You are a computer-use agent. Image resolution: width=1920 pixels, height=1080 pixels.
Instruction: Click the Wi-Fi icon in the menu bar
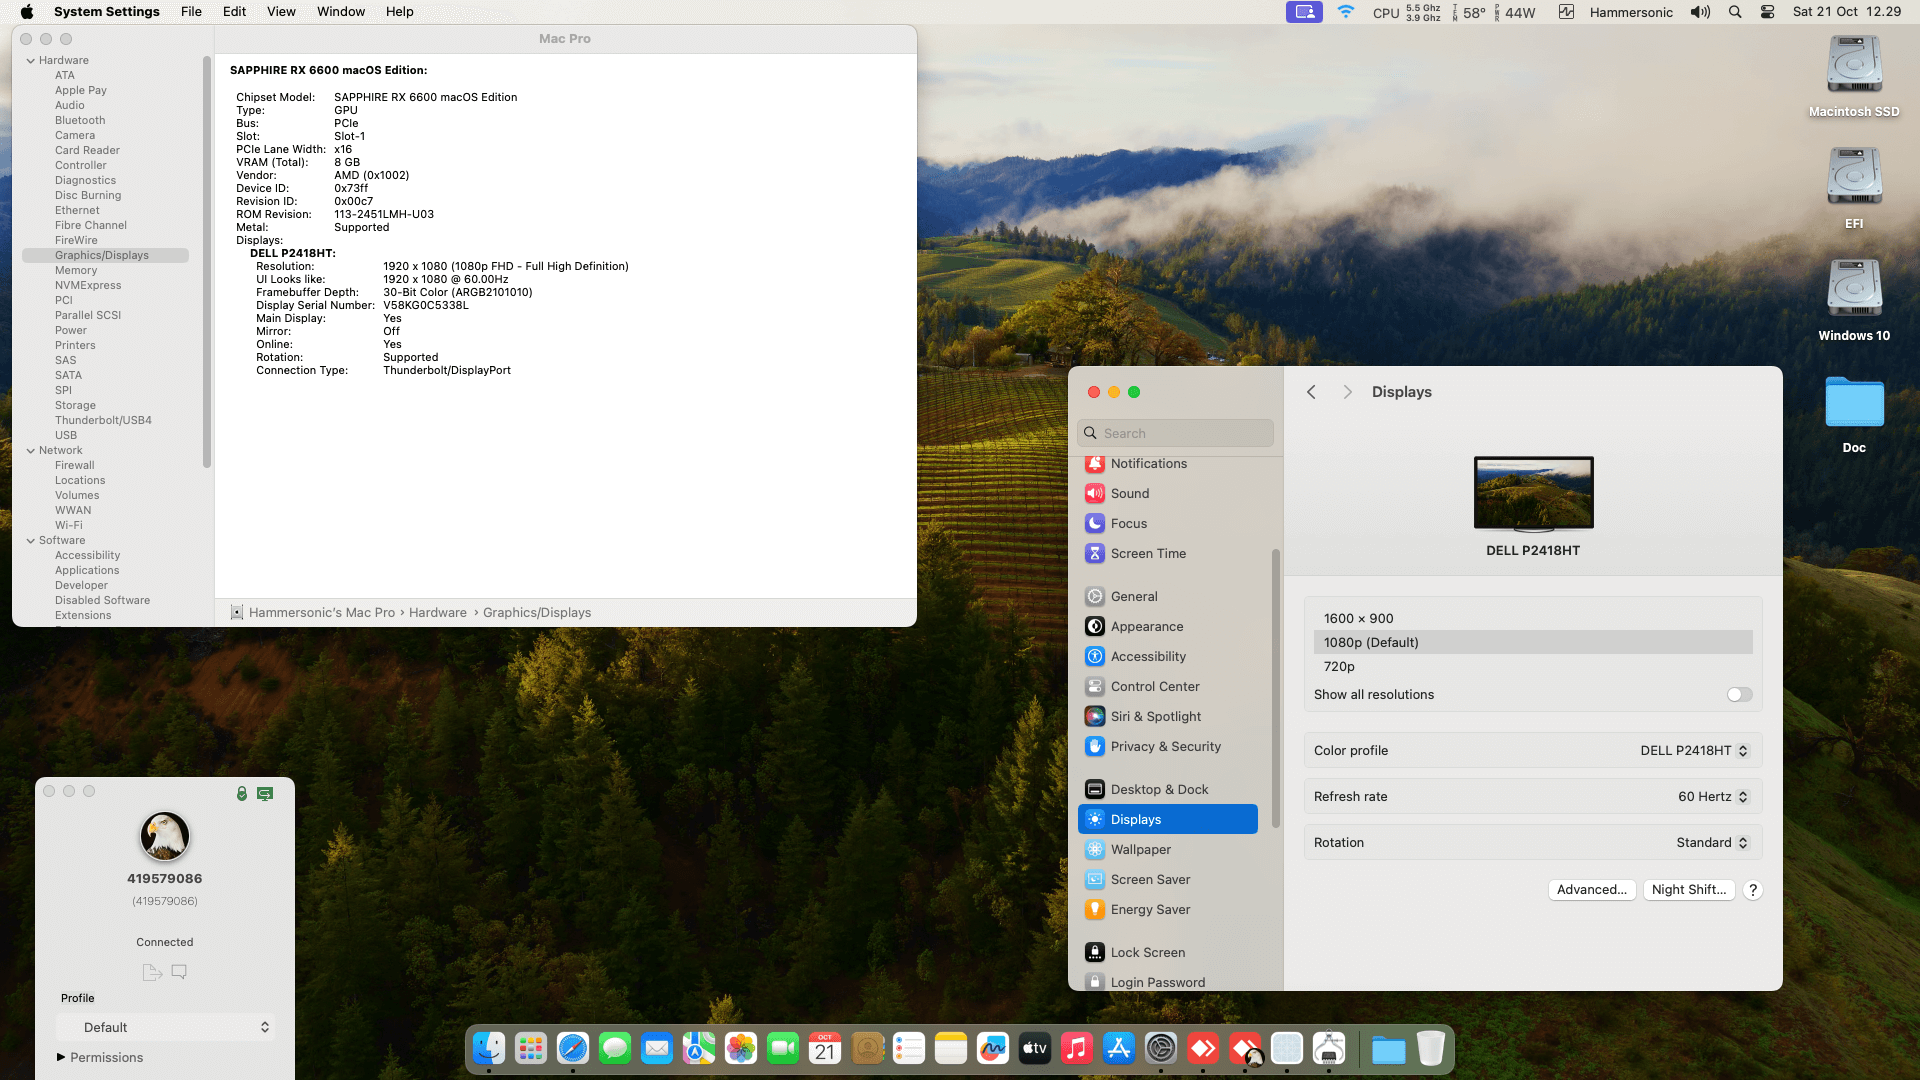click(1346, 12)
